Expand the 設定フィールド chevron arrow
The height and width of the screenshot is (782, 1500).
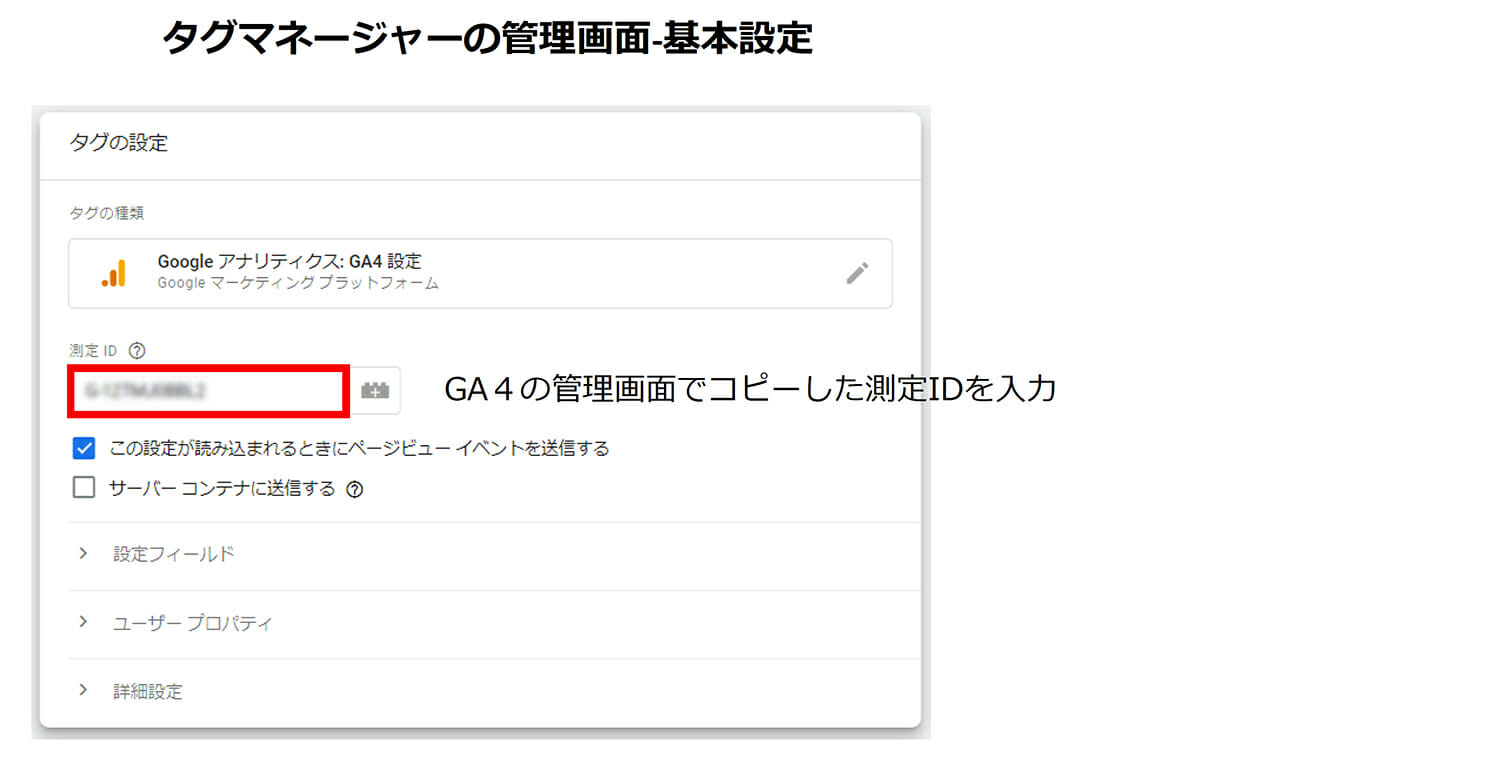[84, 553]
